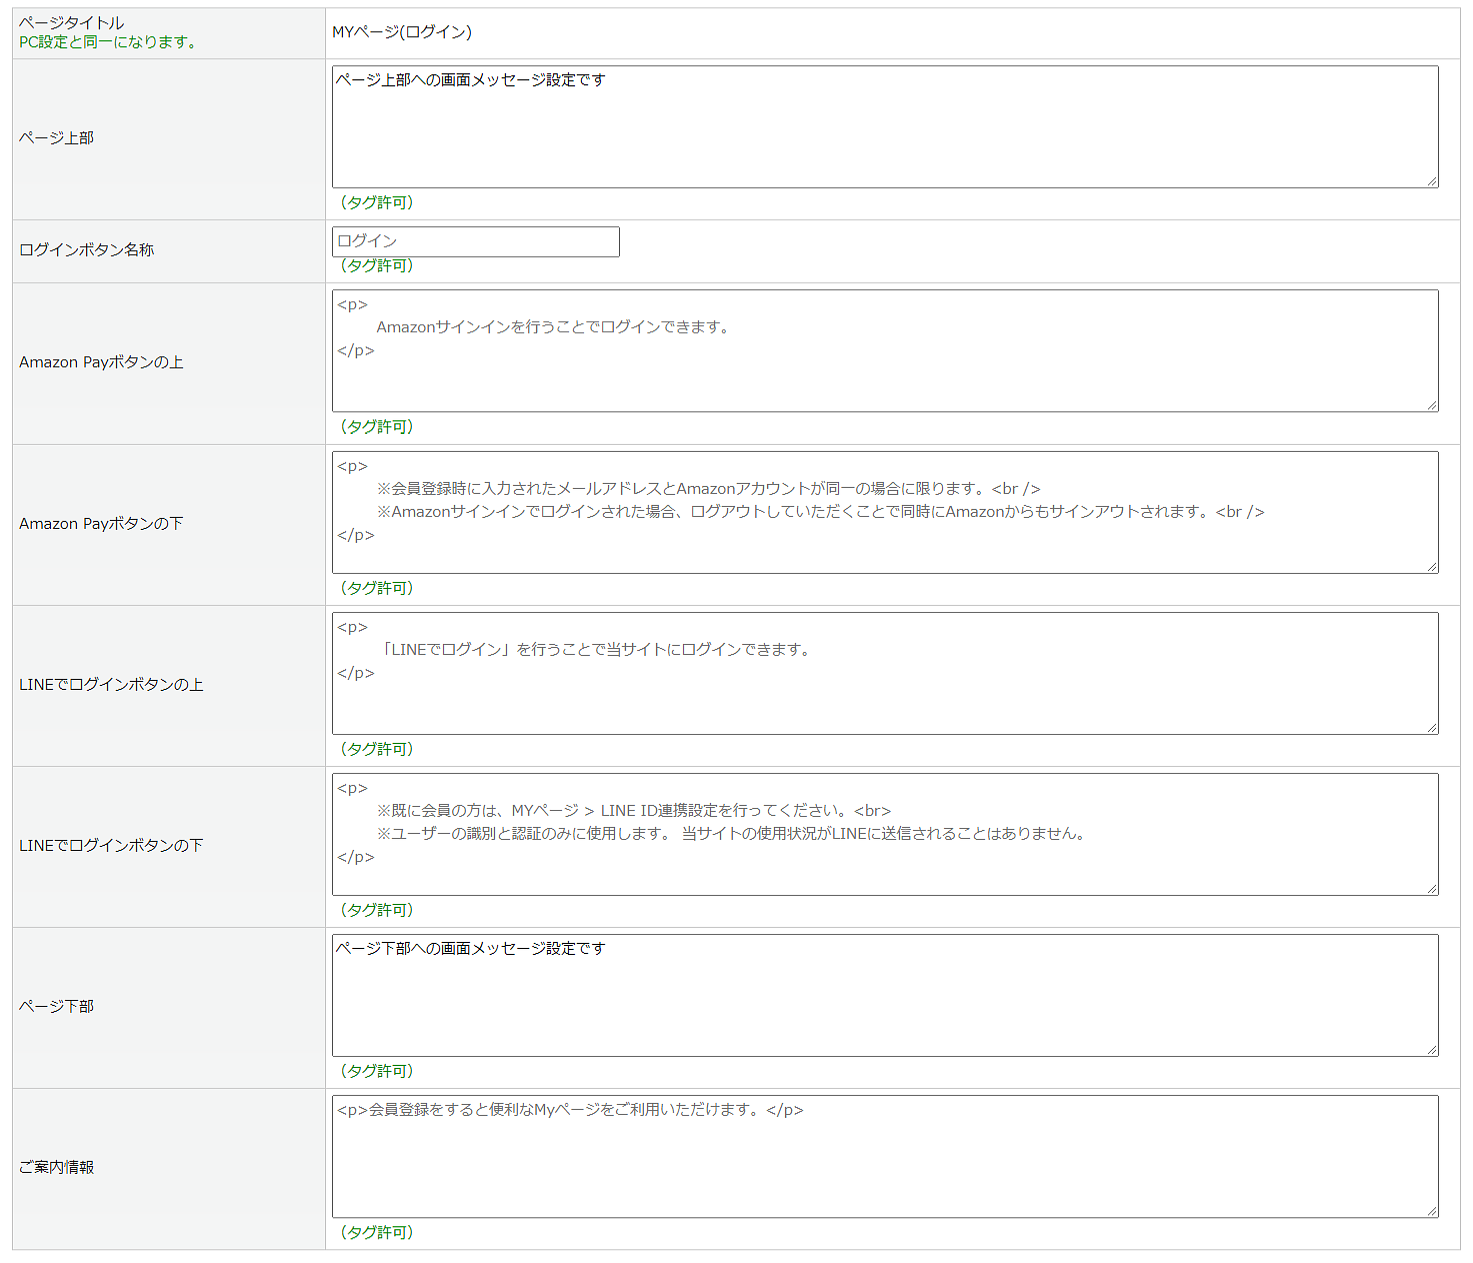Viewport: 1473px width, 1263px height.
Task: Click the ページタイトル label
Action: click(72, 23)
